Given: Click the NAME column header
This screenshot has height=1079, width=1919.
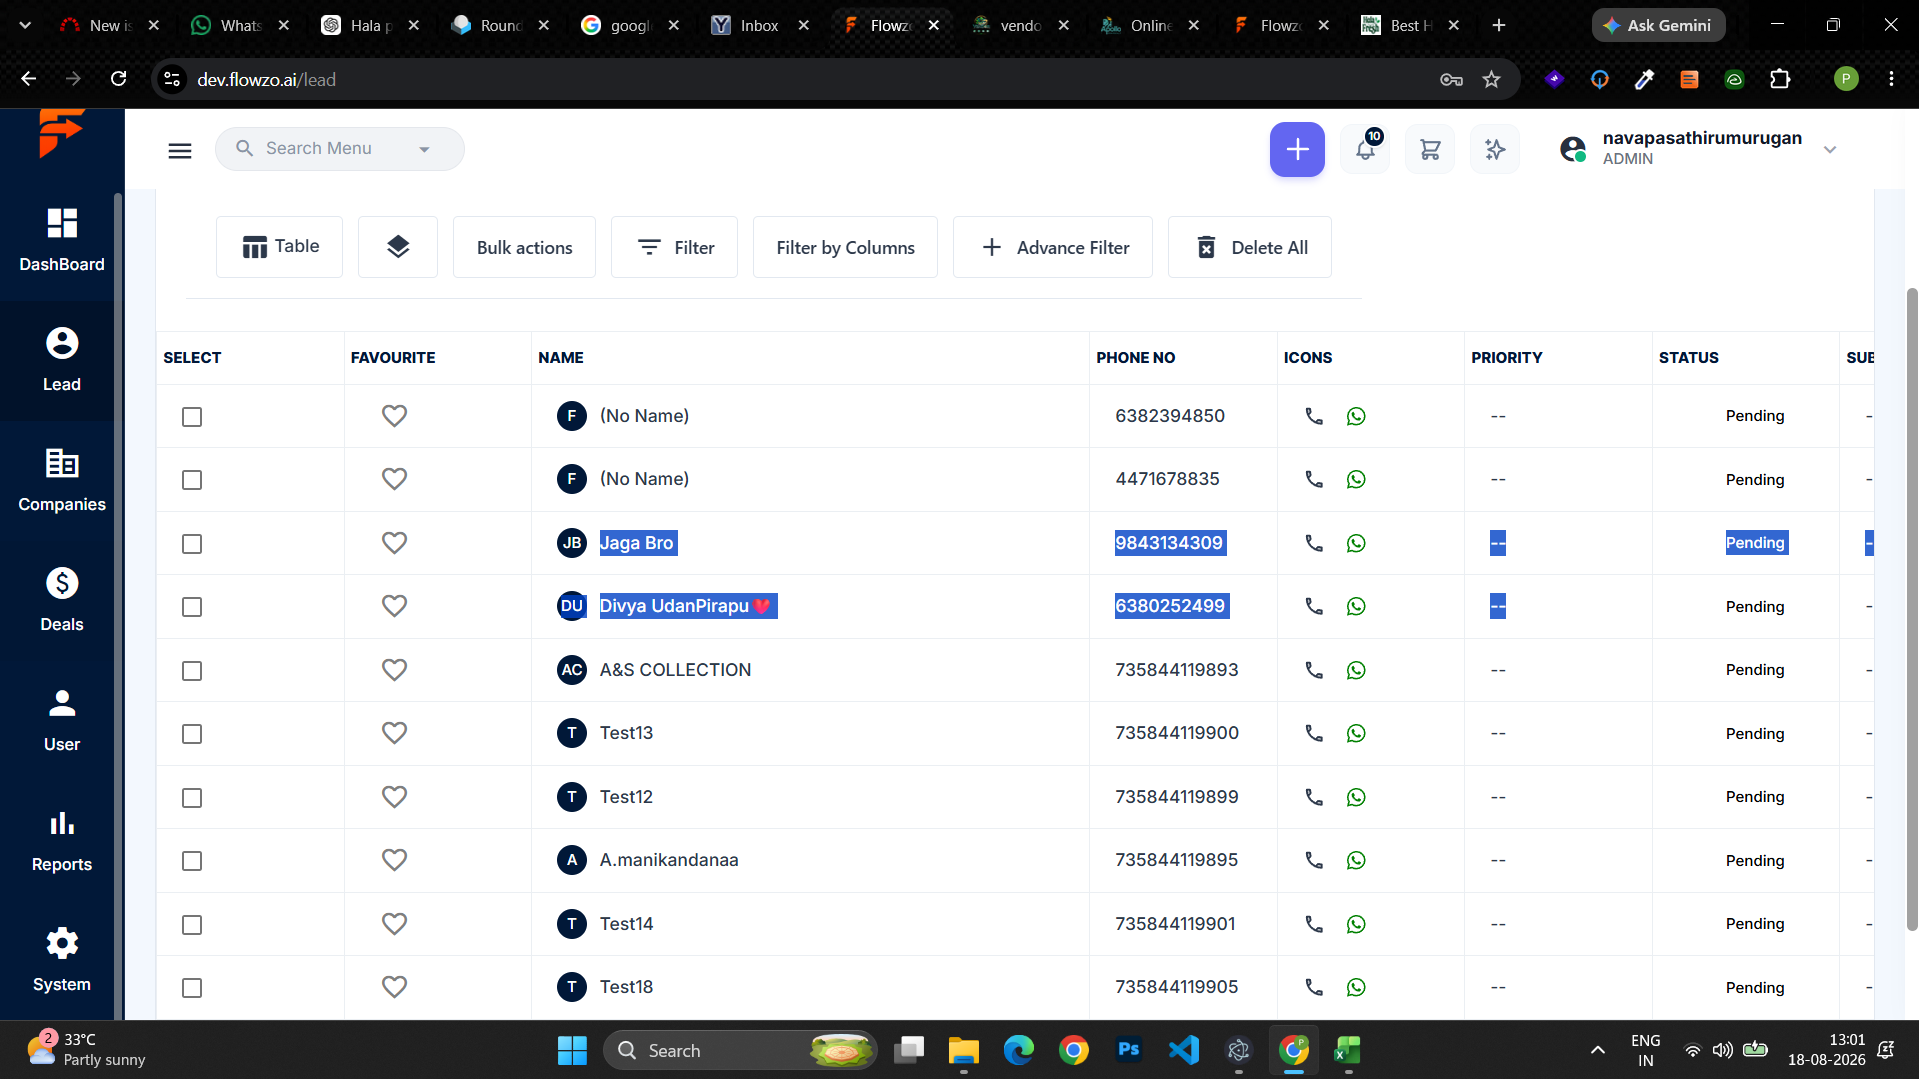Looking at the screenshot, I should [561, 357].
